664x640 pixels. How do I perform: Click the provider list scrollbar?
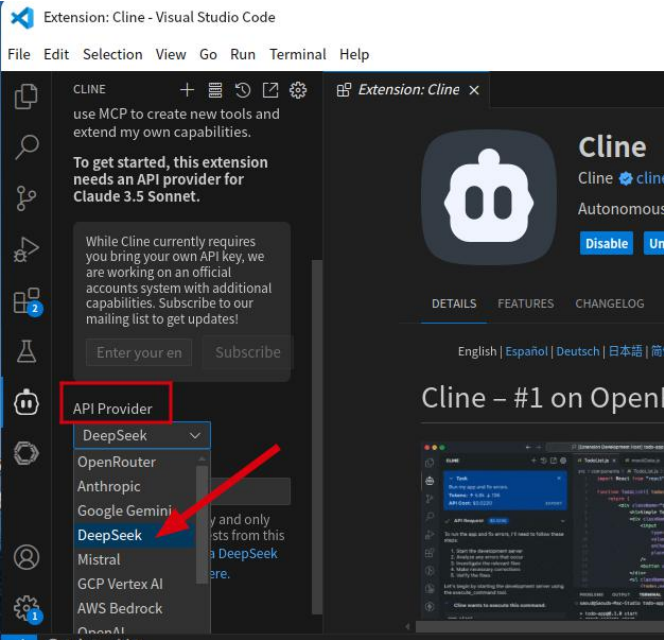click(x=202, y=524)
